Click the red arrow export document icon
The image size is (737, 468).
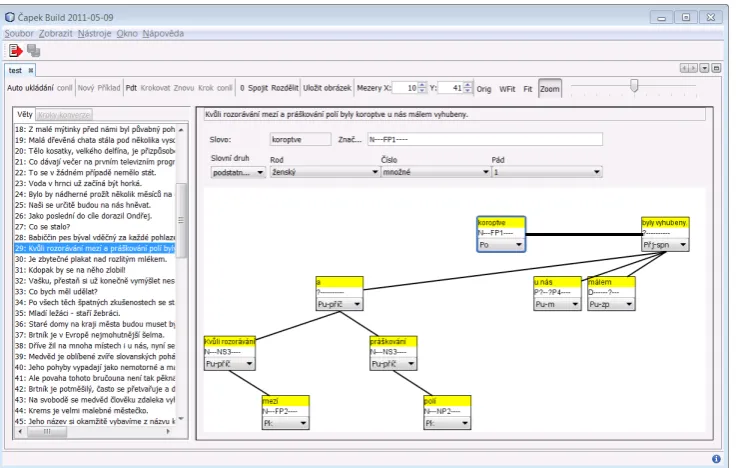tap(16, 50)
